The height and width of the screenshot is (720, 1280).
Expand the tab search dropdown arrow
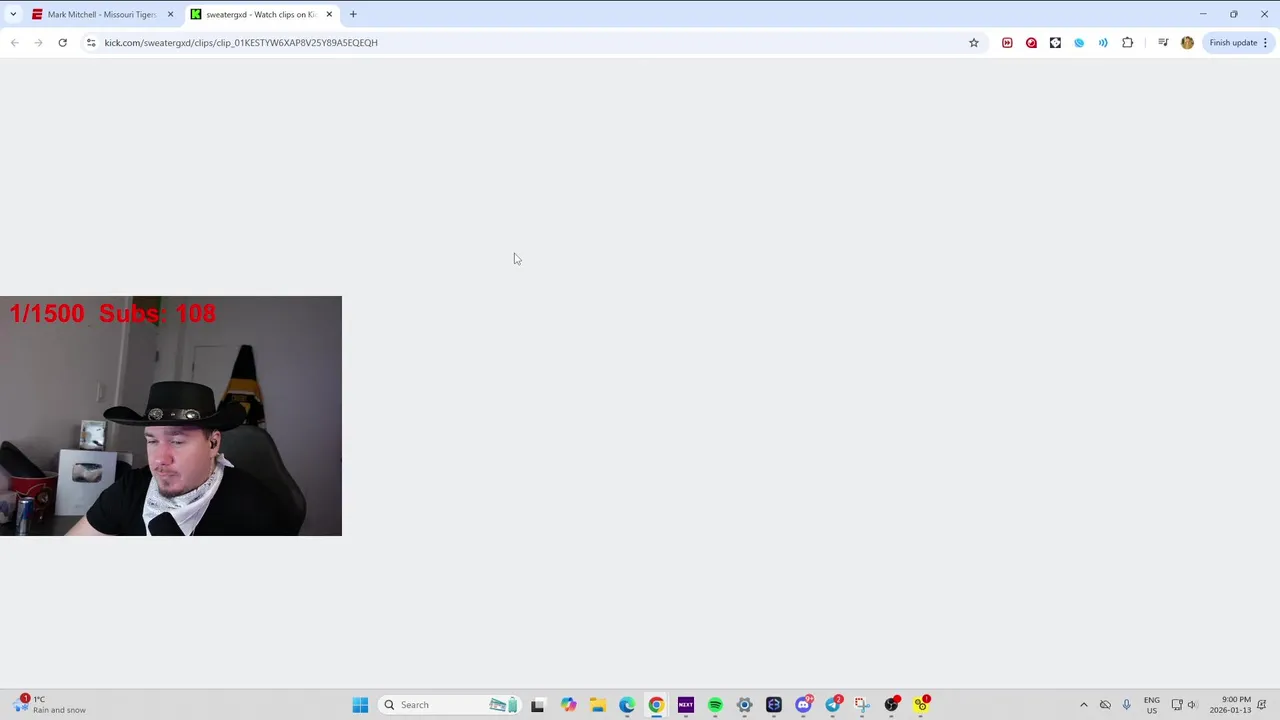coord(12,15)
